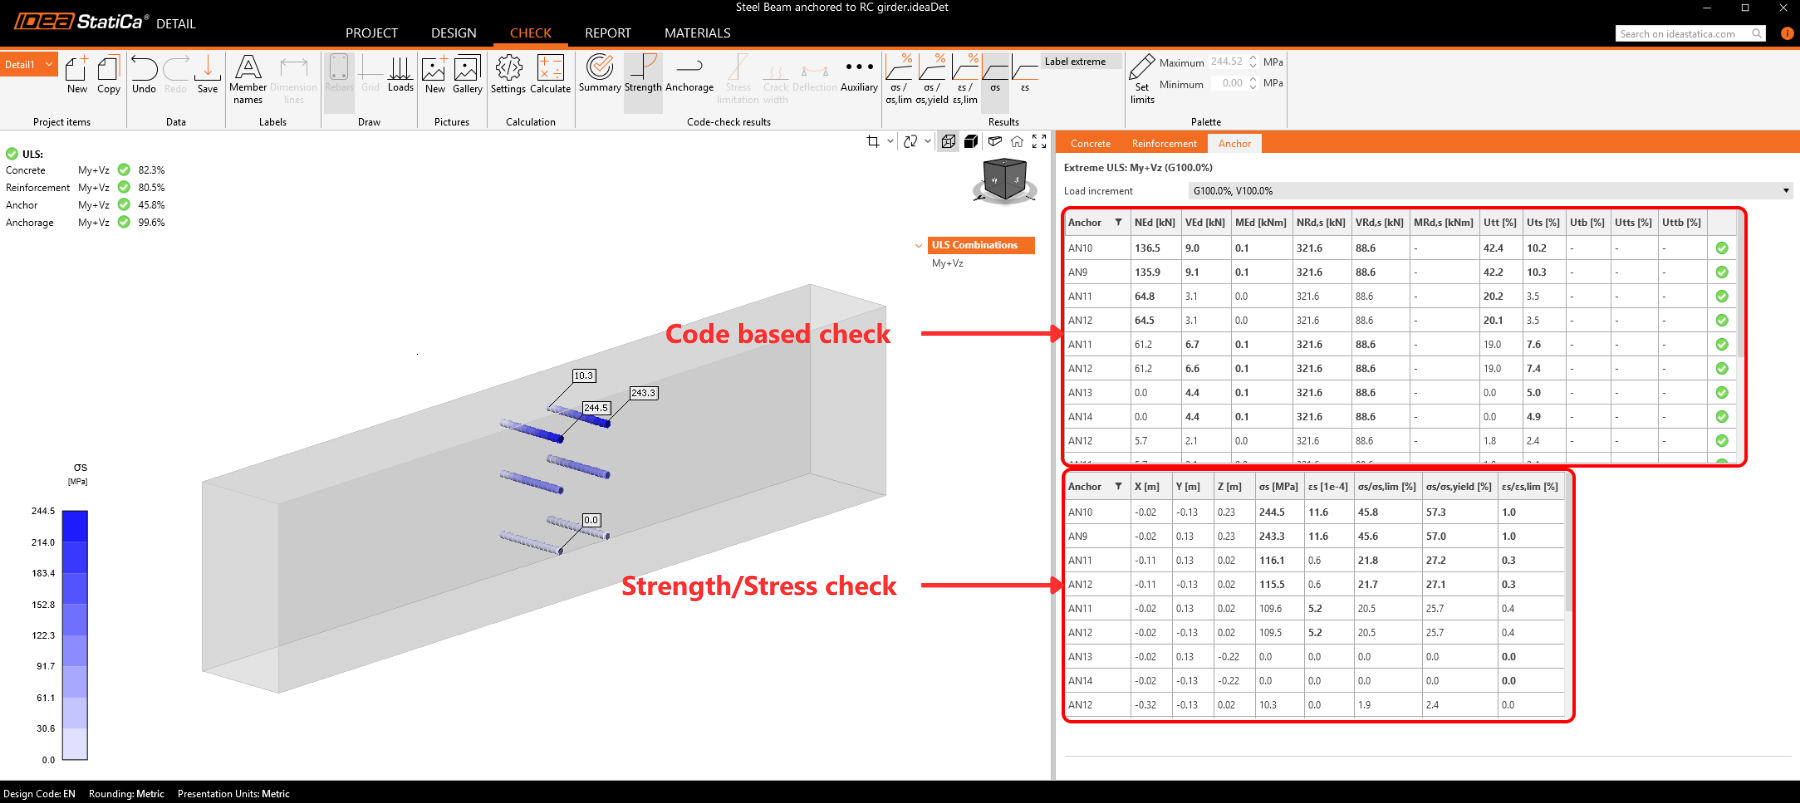1800x803 pixels.
Task: Open the crop view dropdown arrow
Action: 890,142
